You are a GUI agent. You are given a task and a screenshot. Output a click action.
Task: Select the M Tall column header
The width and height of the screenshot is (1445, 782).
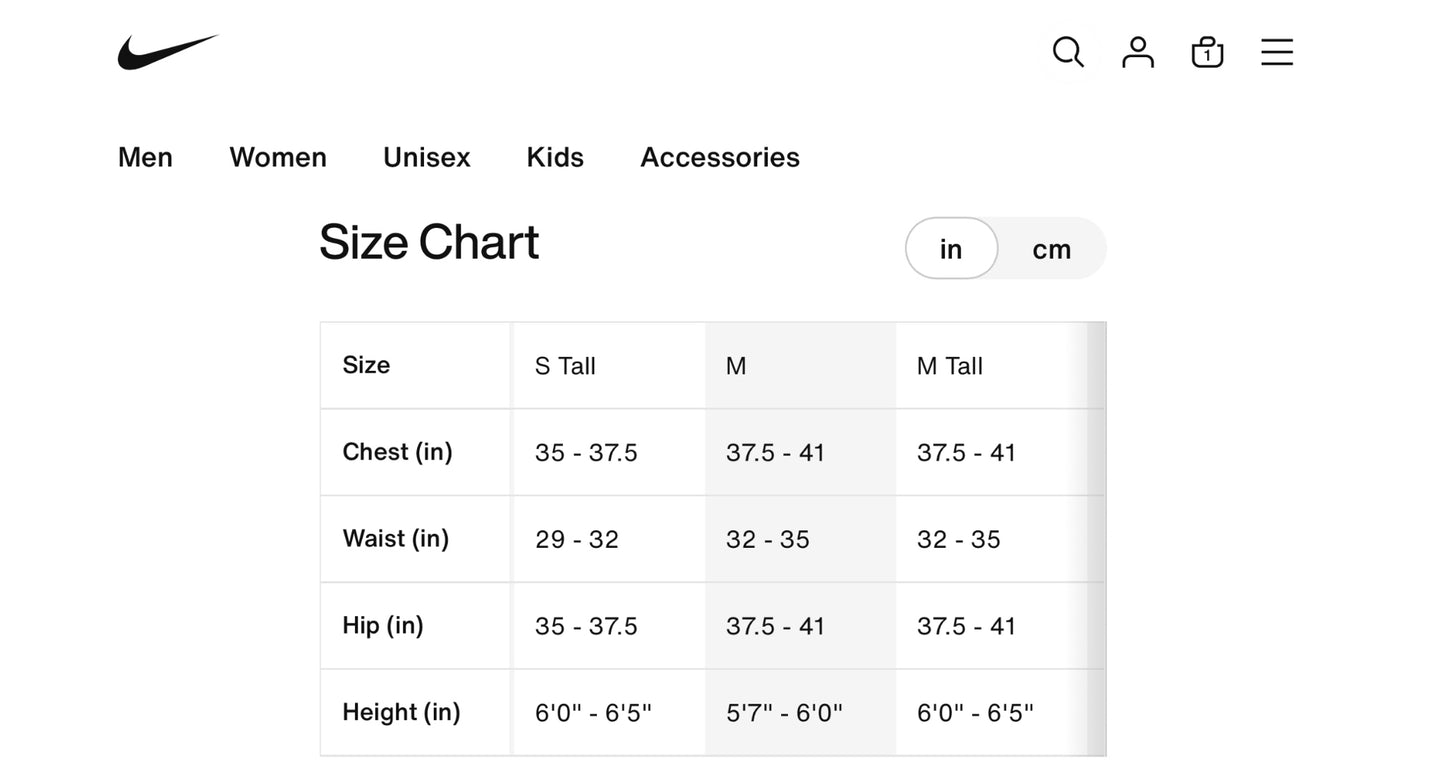[x=950, y=366]
